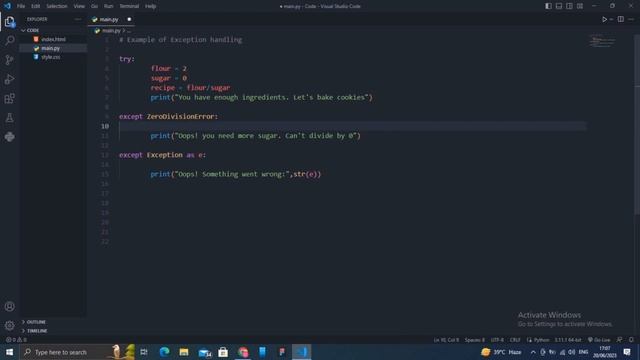640x360 pixels.
Task: Click the editor vertical scrollbar
Action: tap(637, 124)
